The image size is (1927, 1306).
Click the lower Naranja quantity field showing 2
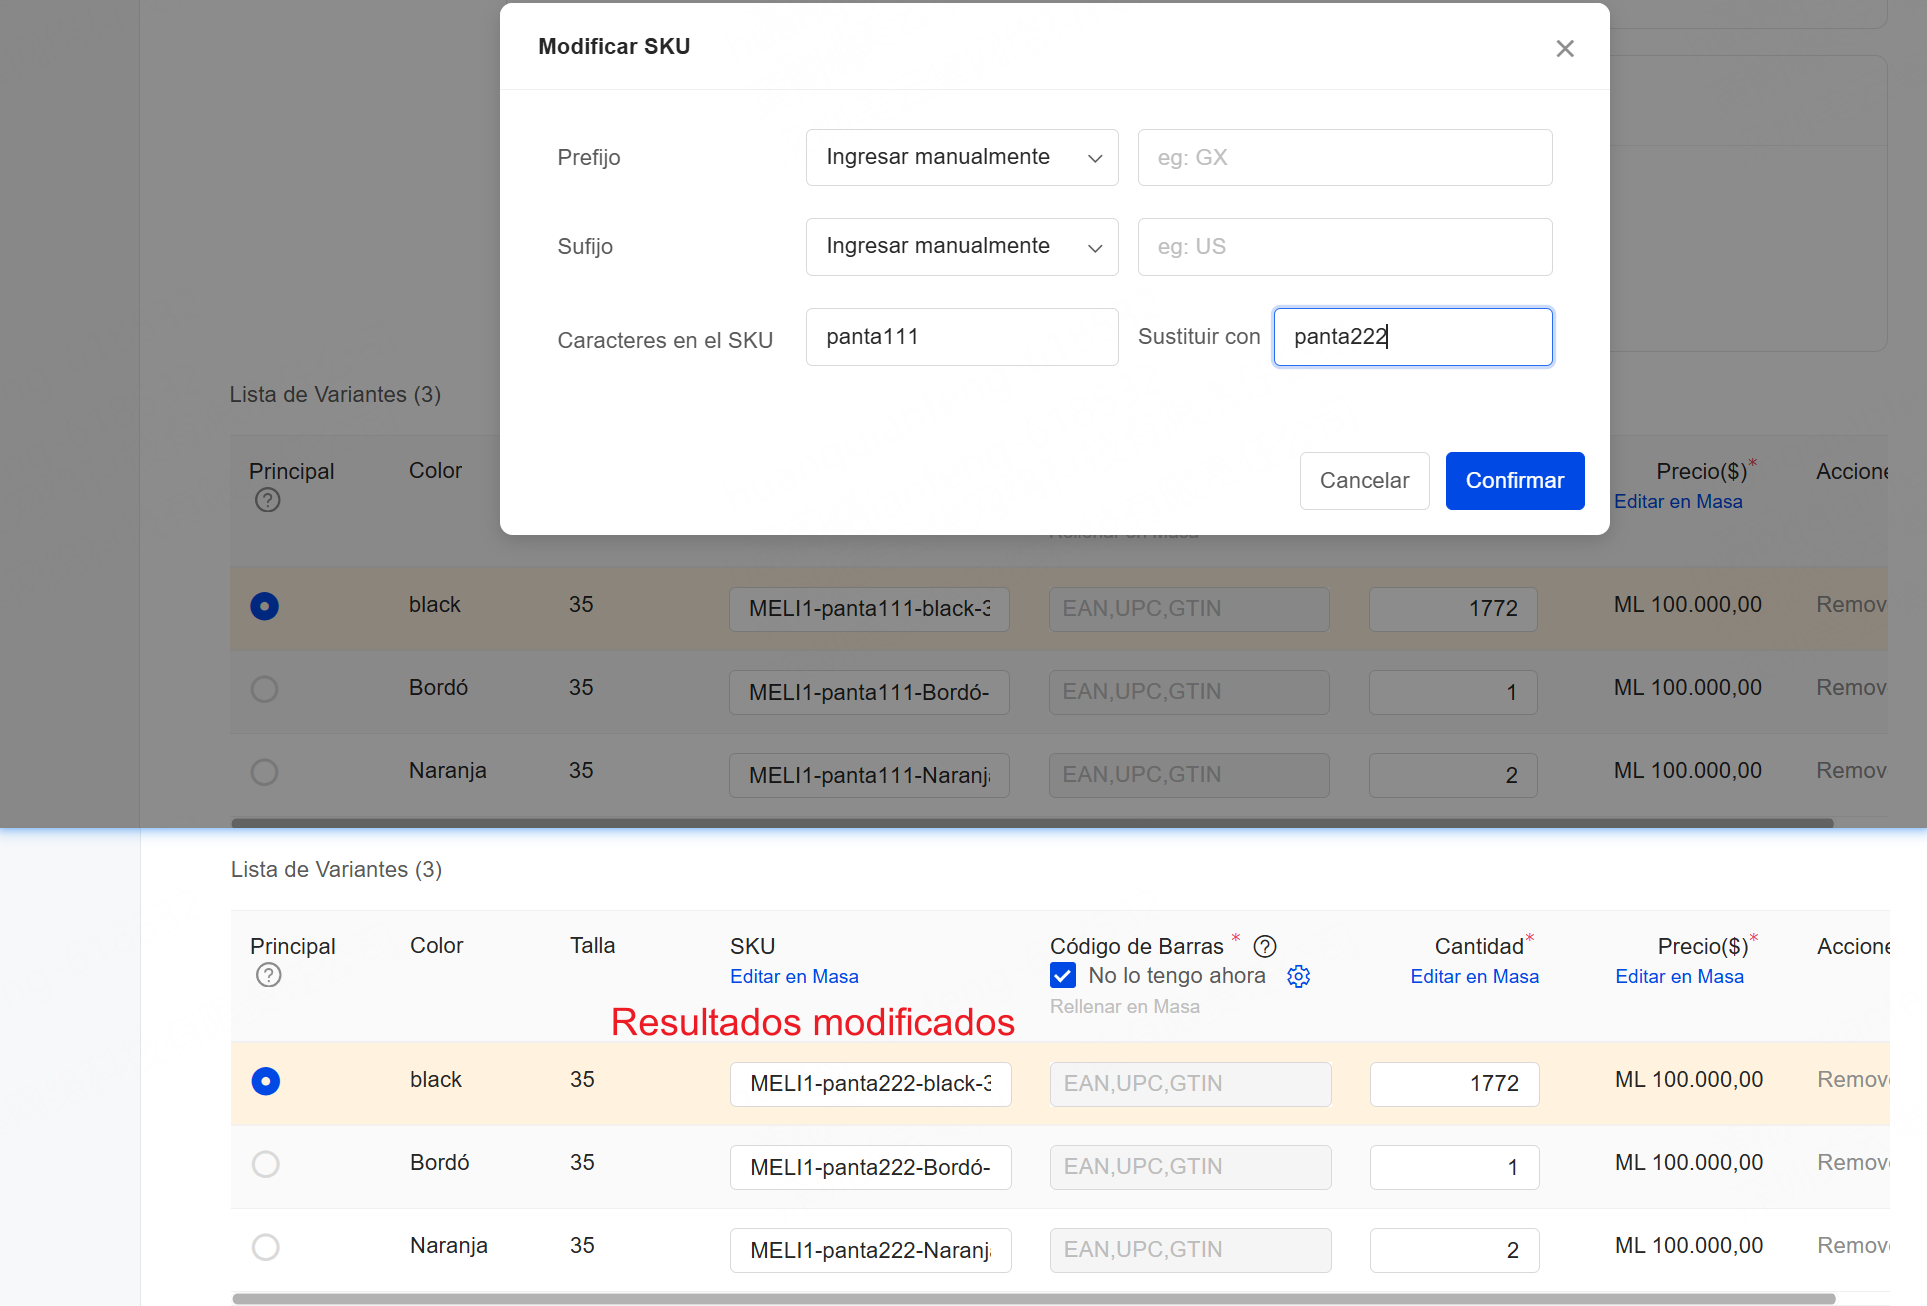click(1454, 1250)
